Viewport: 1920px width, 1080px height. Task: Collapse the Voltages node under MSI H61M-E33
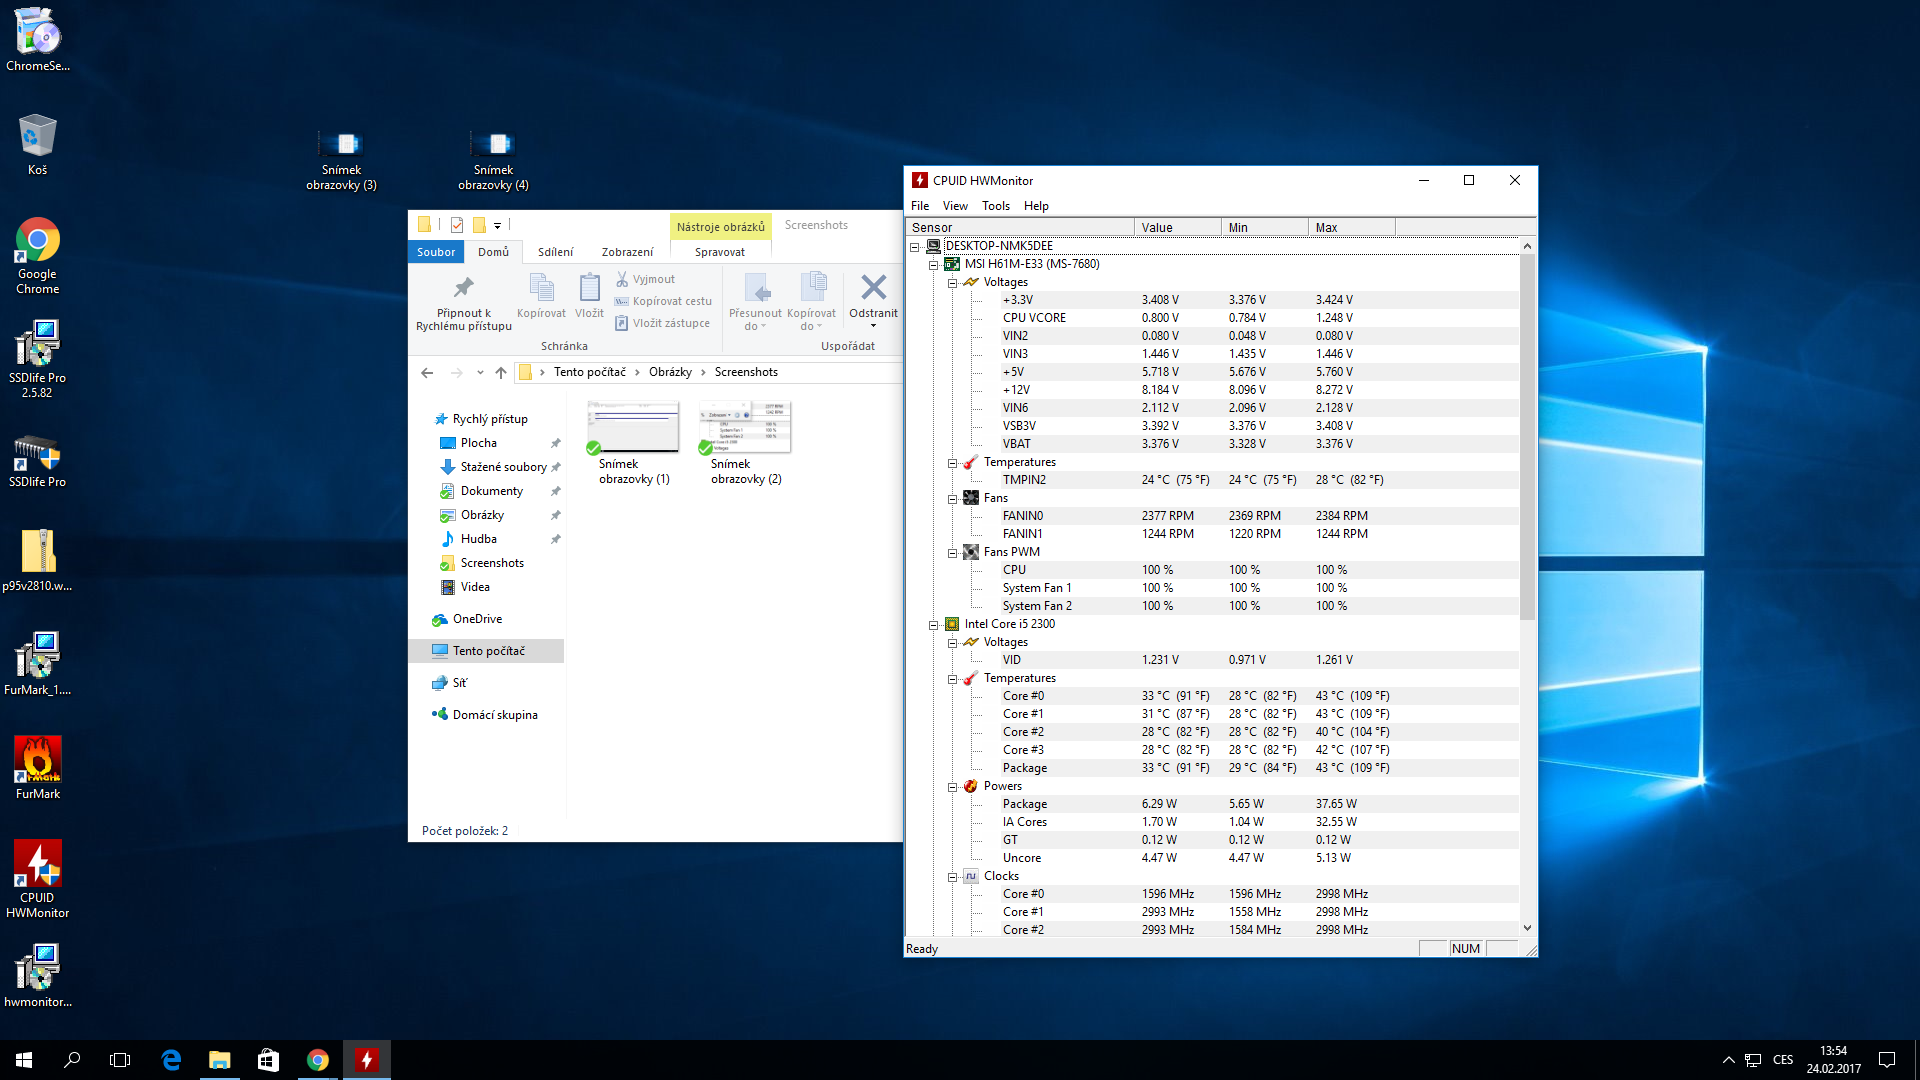click(x=953, y=283)
